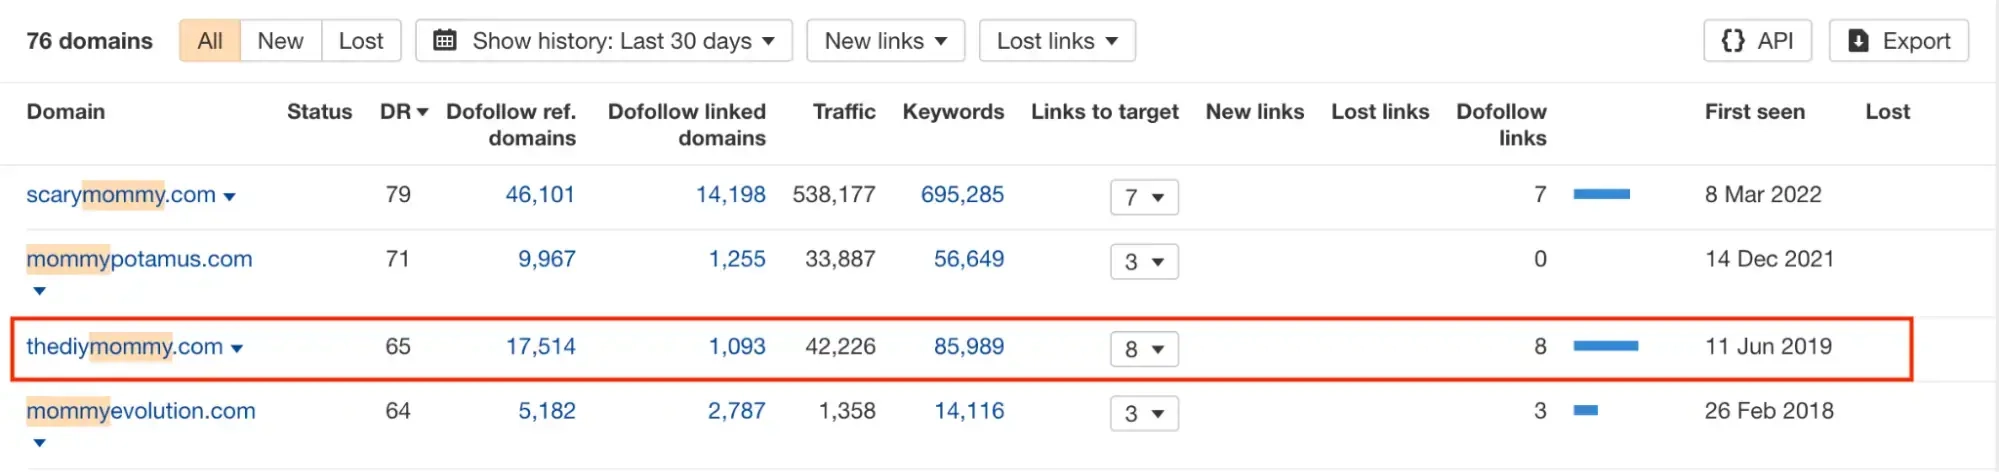1999x473 pixels.
Task: Click the Export download icon
Action: click(1858, 41)
